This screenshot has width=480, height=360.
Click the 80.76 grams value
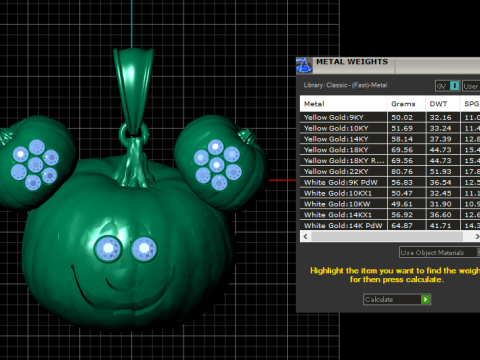point(402,172)
